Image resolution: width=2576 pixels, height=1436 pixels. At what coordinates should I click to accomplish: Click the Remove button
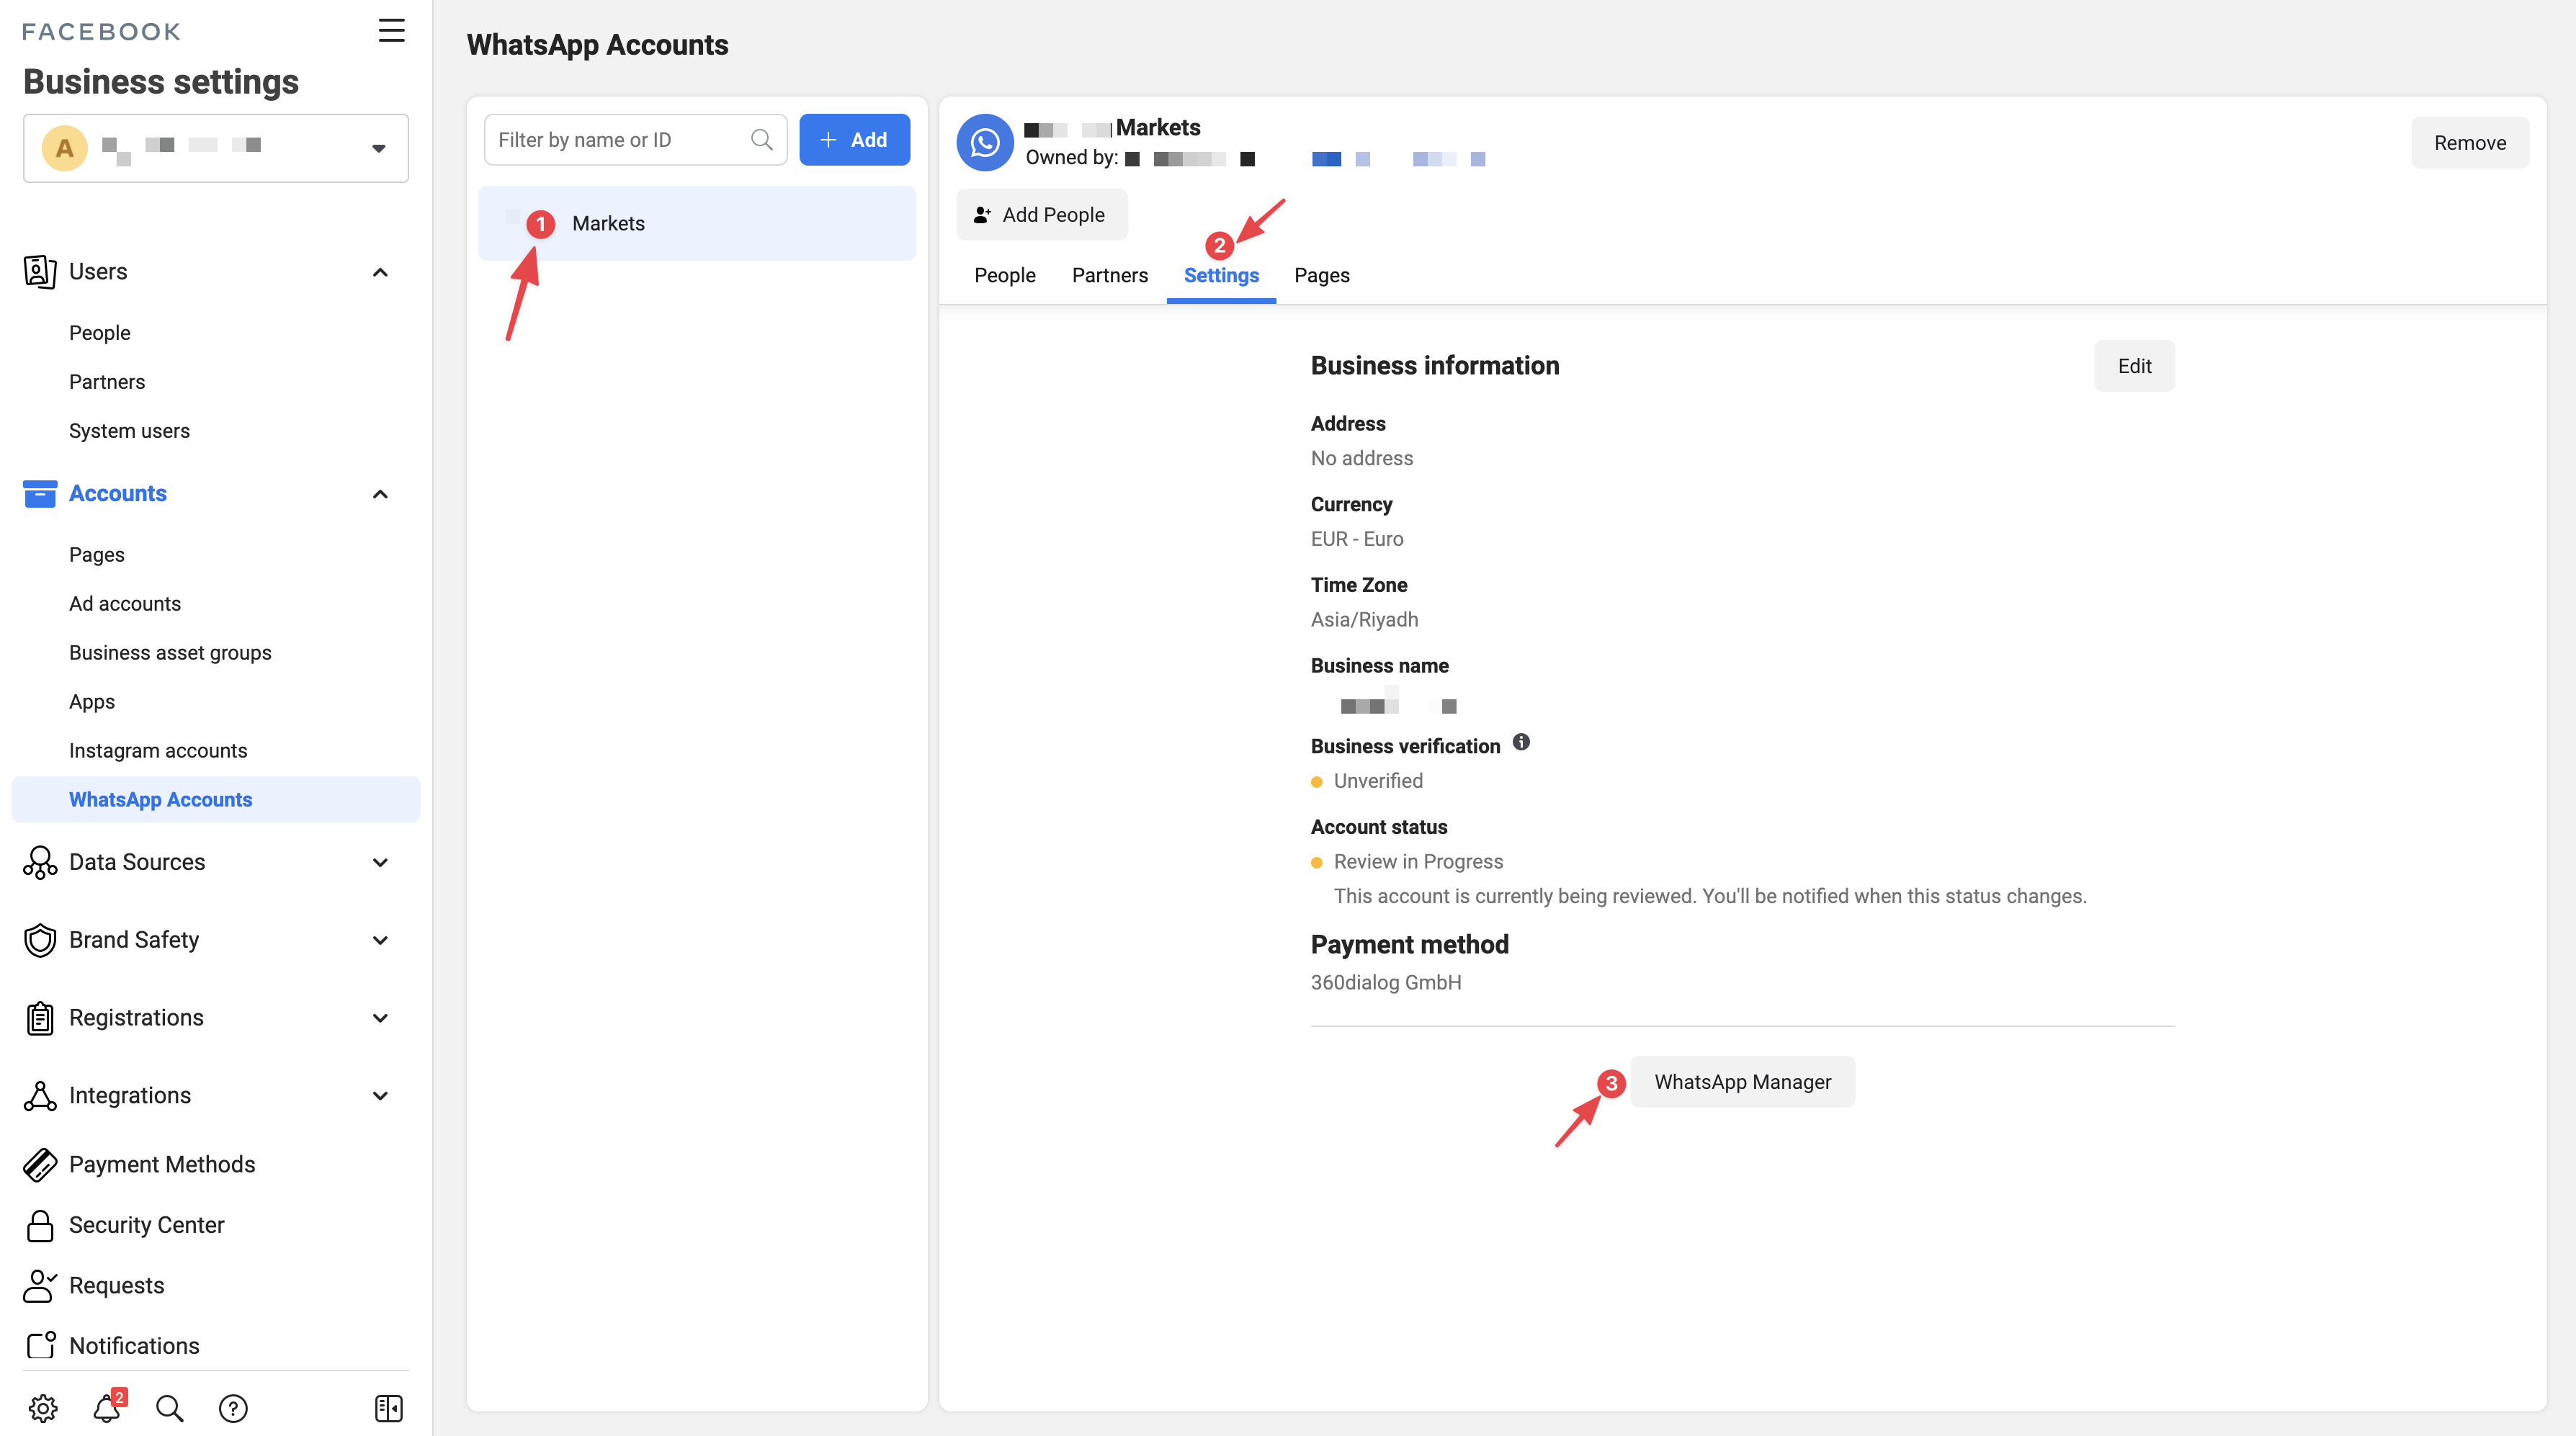(x=2469, y=143)
